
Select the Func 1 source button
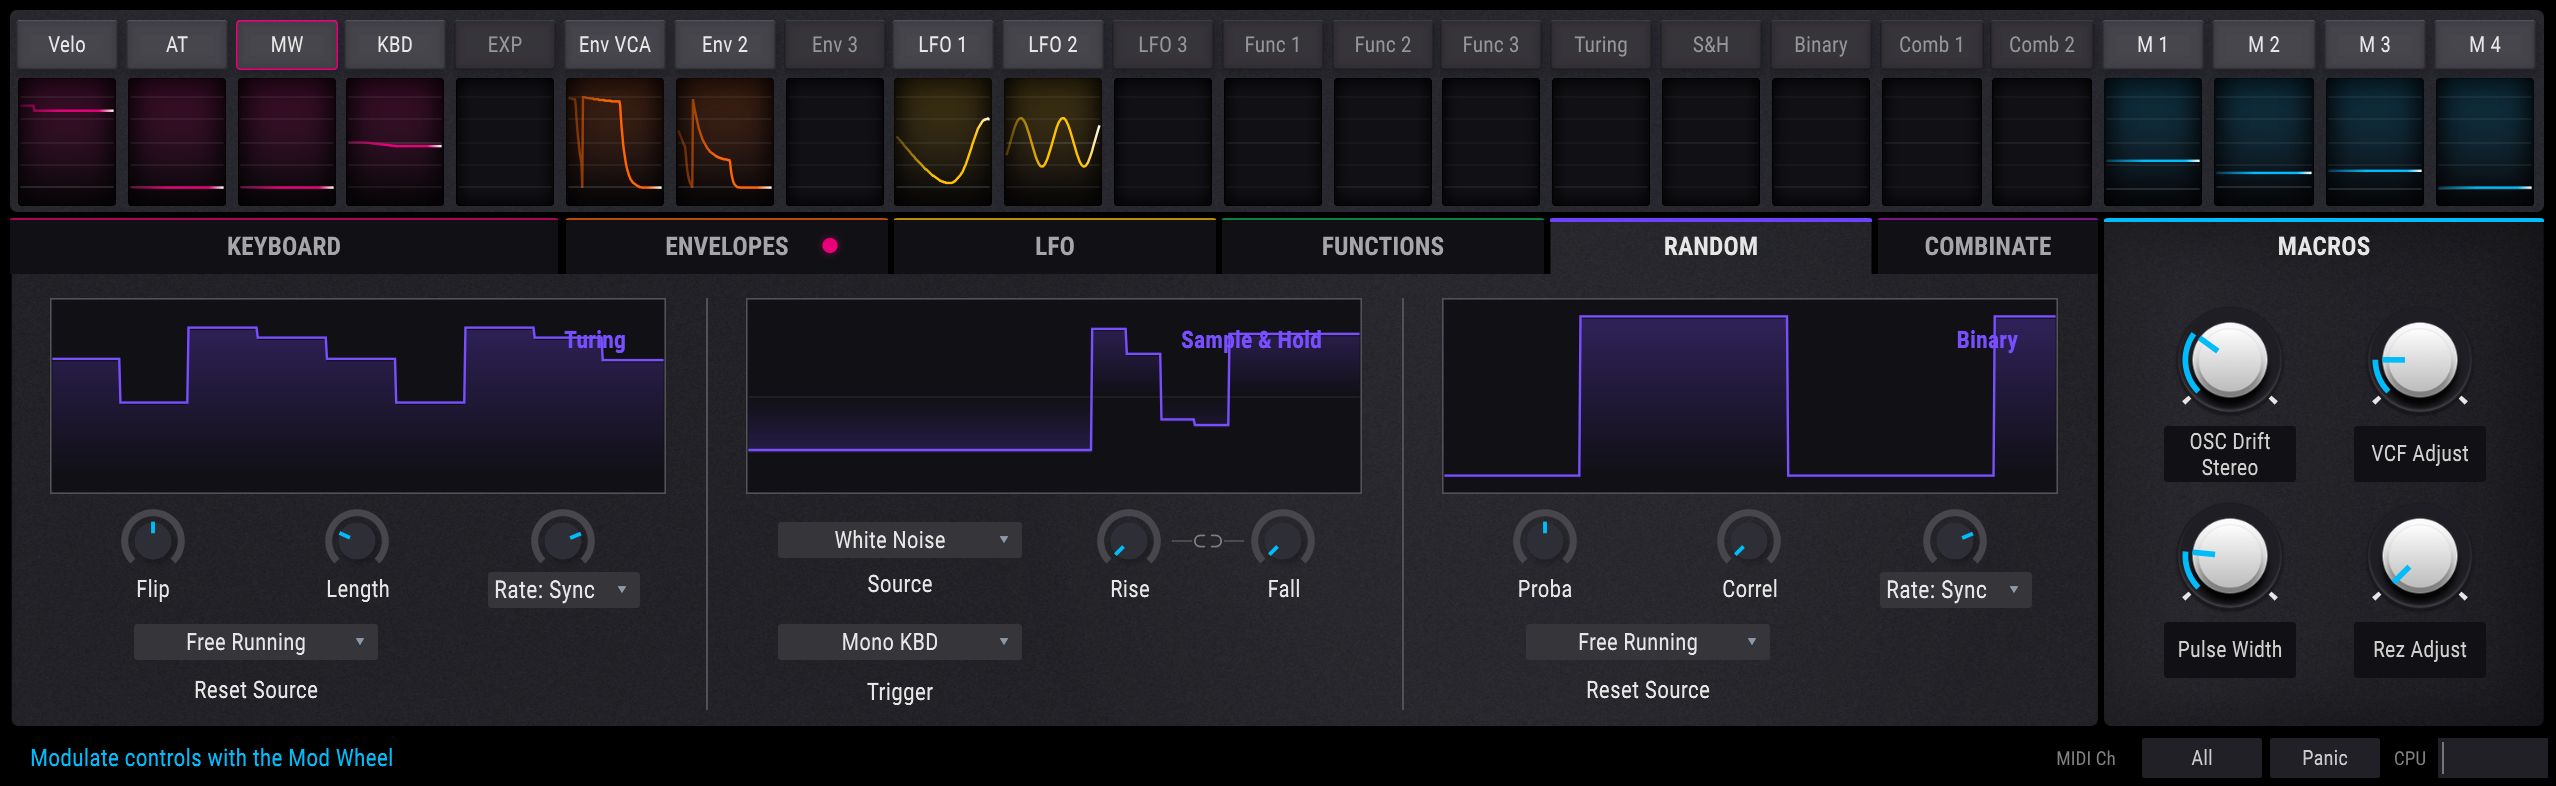tap(1273, 45)
